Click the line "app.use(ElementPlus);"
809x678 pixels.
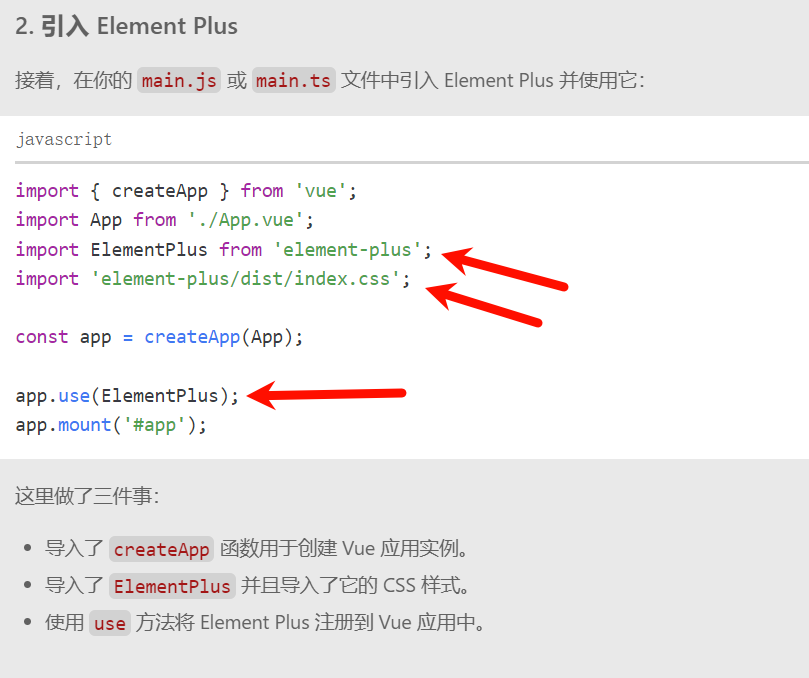pyautogui.click(x=127, y=396)
